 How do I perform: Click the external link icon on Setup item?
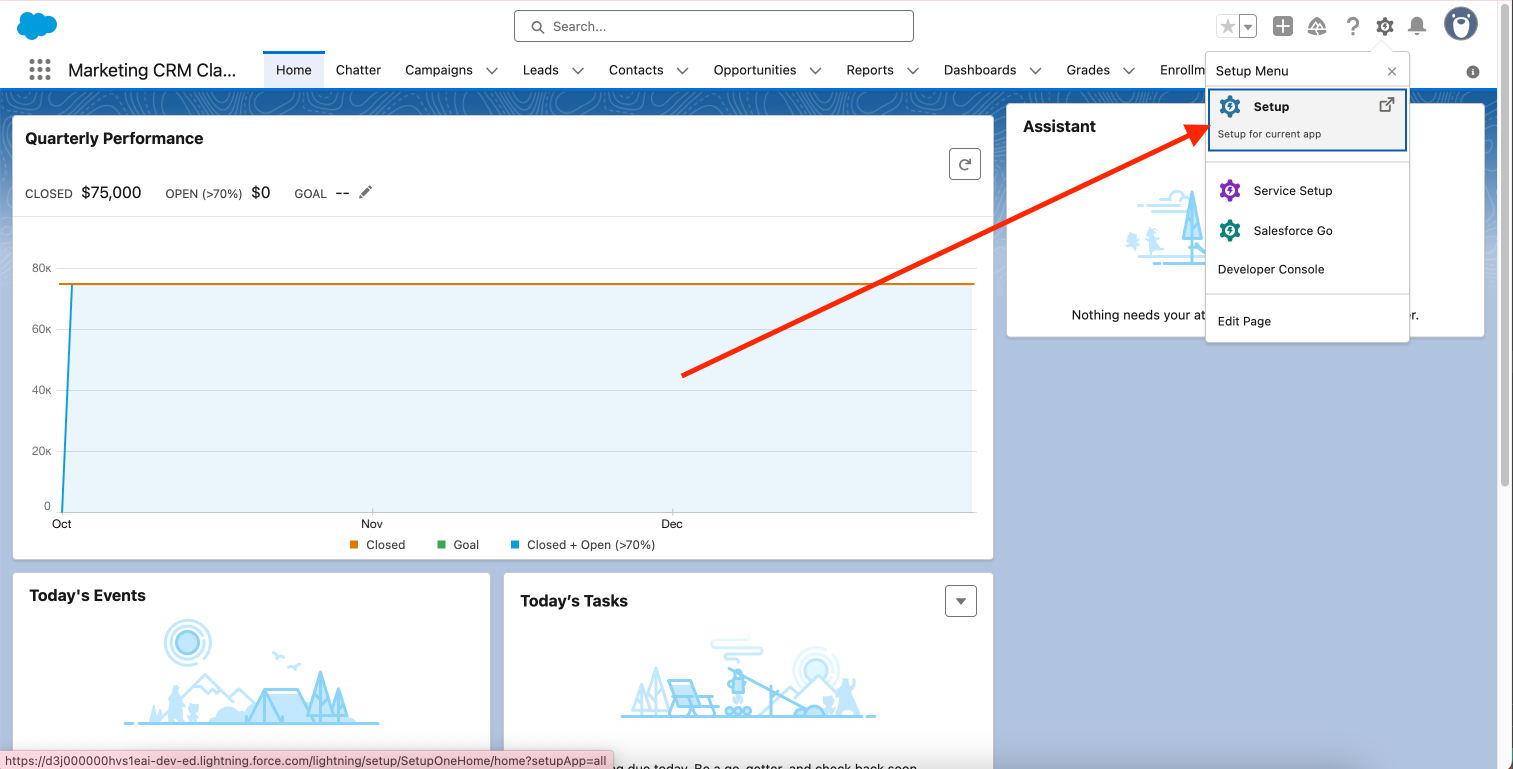click(x=1387, y=105)
